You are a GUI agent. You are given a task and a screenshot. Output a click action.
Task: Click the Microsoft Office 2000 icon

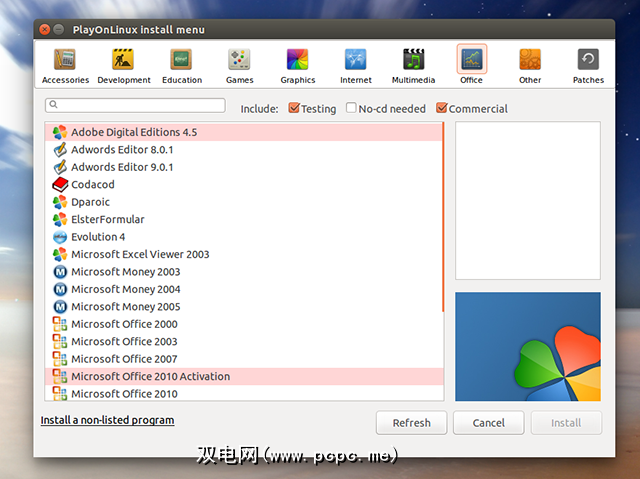[60, 324]
